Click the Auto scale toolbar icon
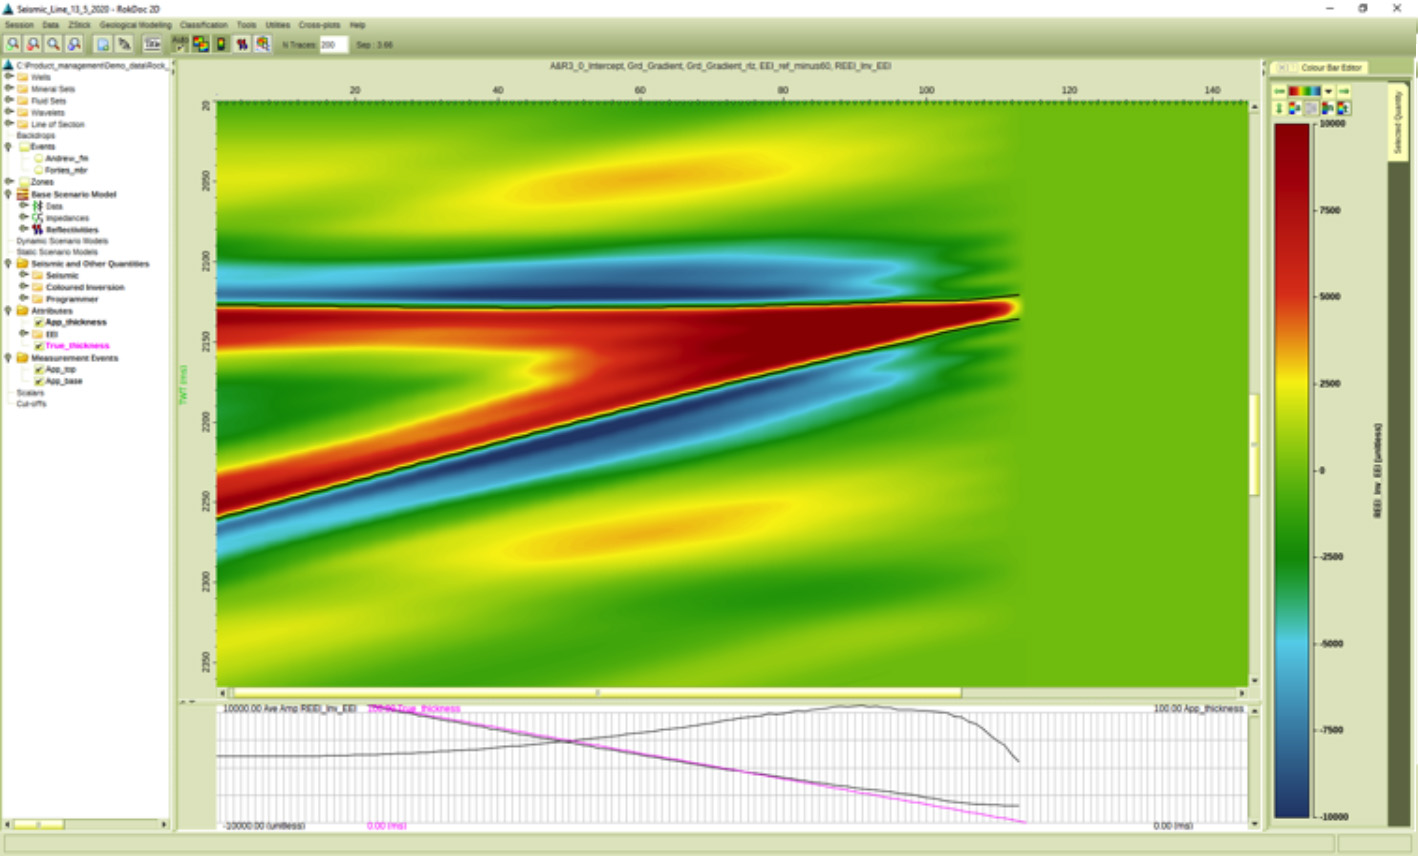This screenshot has height=856, width=1418. (180, 44)
